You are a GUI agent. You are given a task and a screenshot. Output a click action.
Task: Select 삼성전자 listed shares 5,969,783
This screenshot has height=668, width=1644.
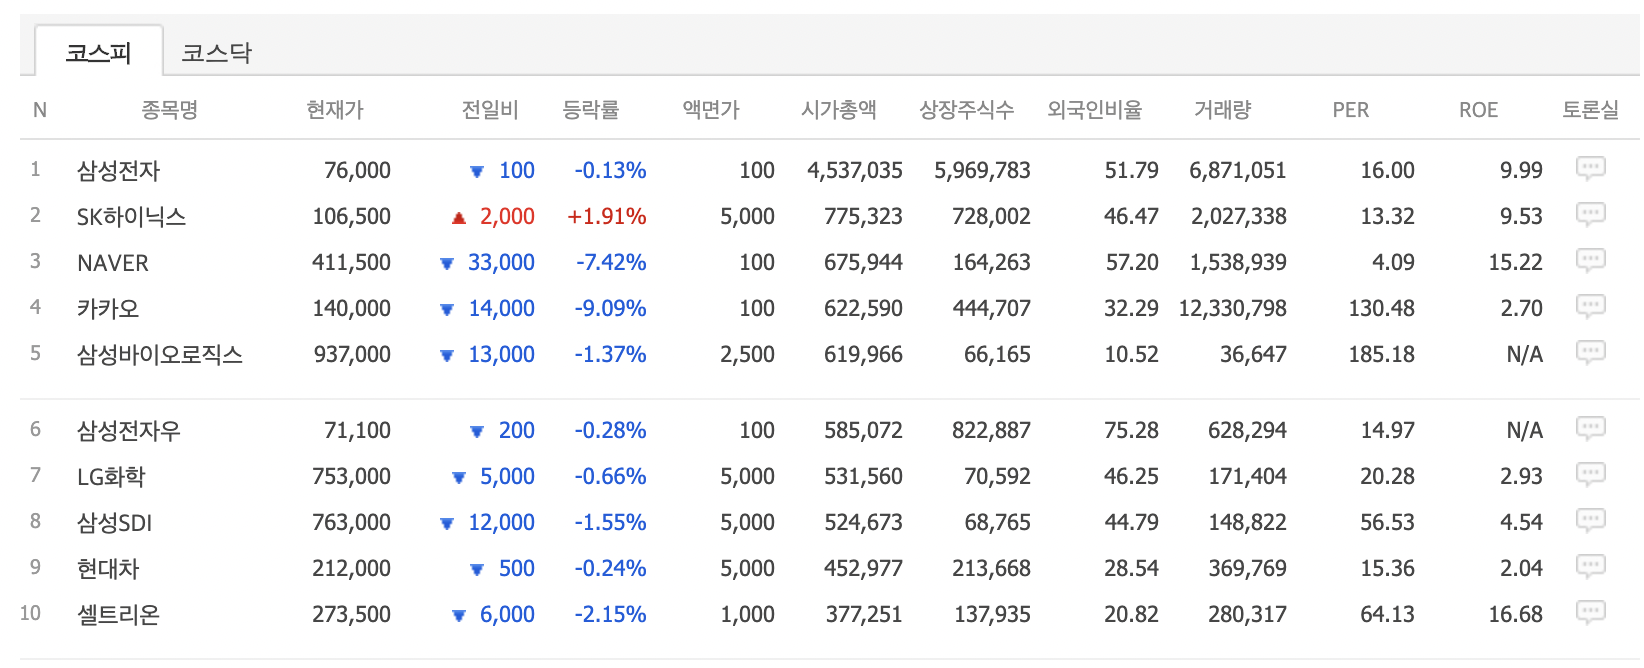[x=983, y=171]
